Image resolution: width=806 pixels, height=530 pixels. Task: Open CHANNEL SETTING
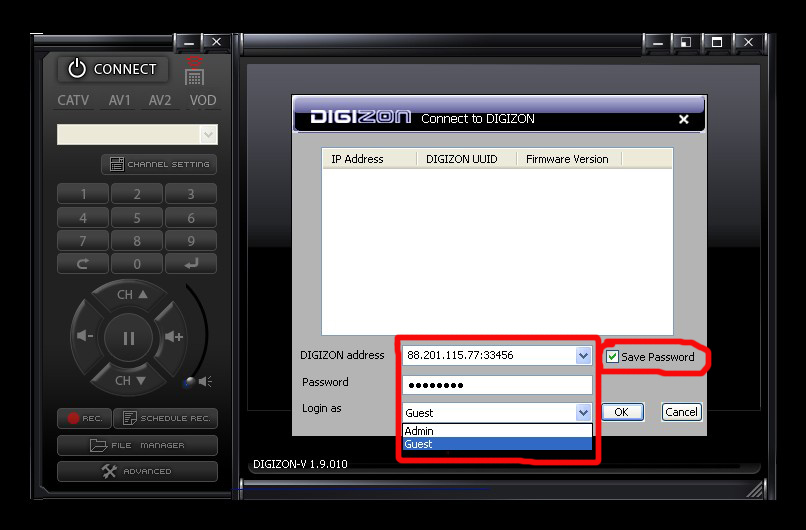(159, 165)
